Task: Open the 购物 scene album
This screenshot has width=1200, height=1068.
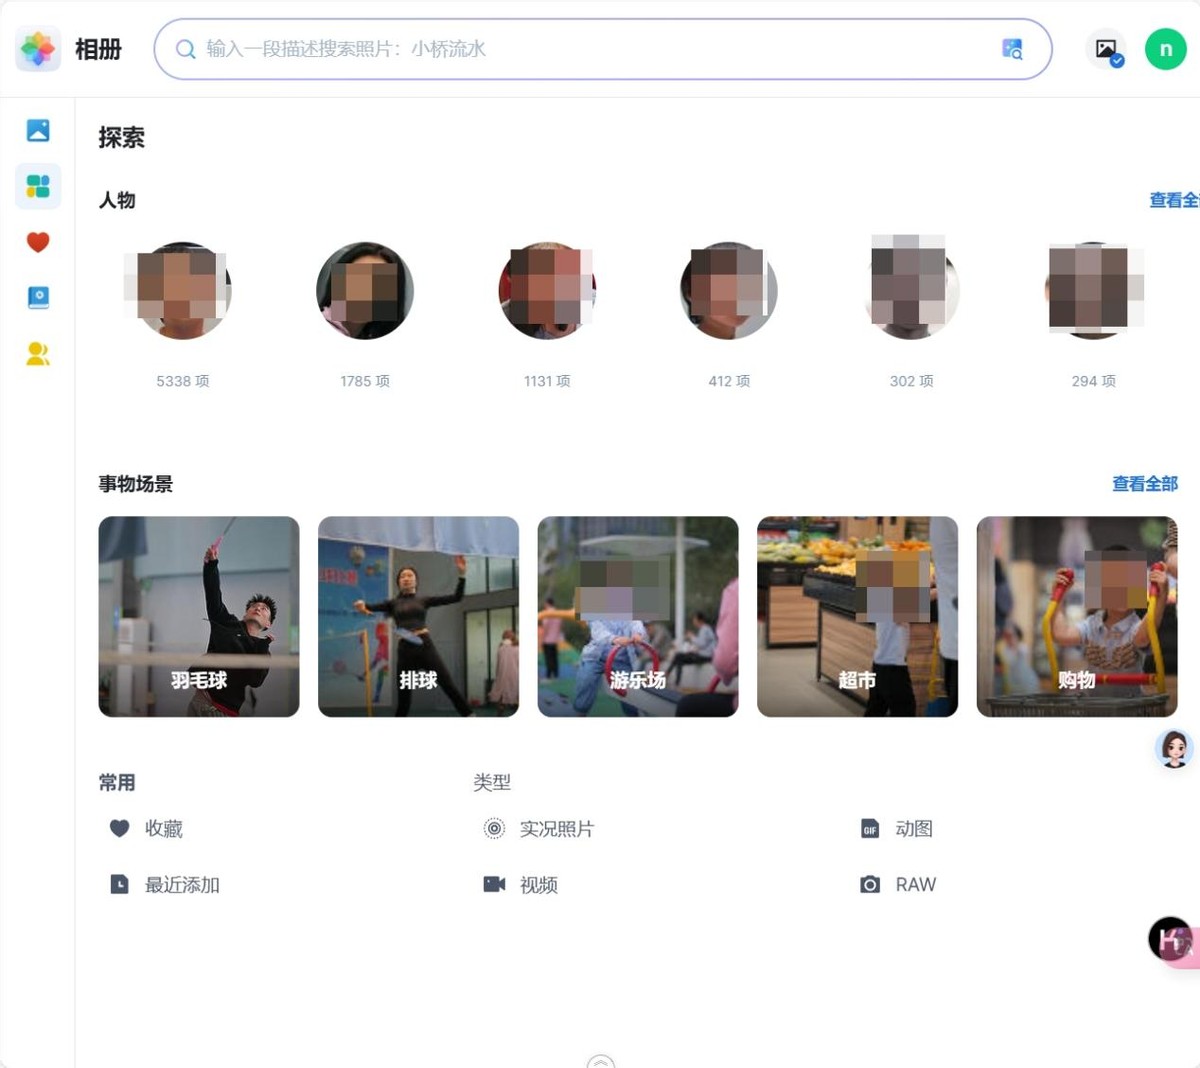Action: coord(1077,616)
